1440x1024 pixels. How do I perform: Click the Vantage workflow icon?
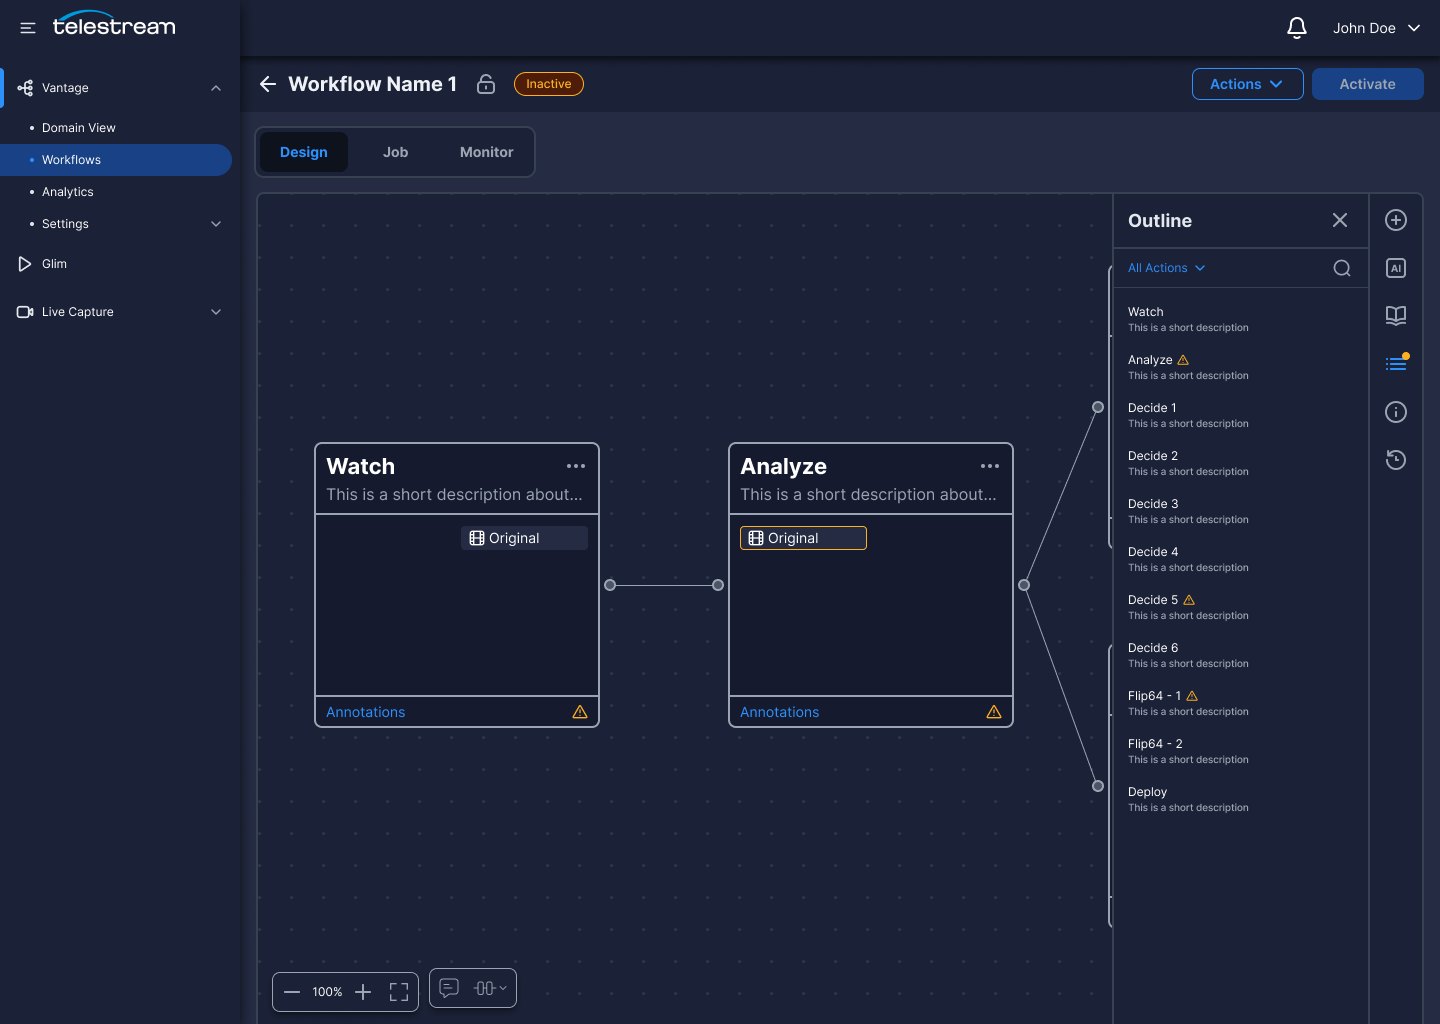(x=25, y=88)
